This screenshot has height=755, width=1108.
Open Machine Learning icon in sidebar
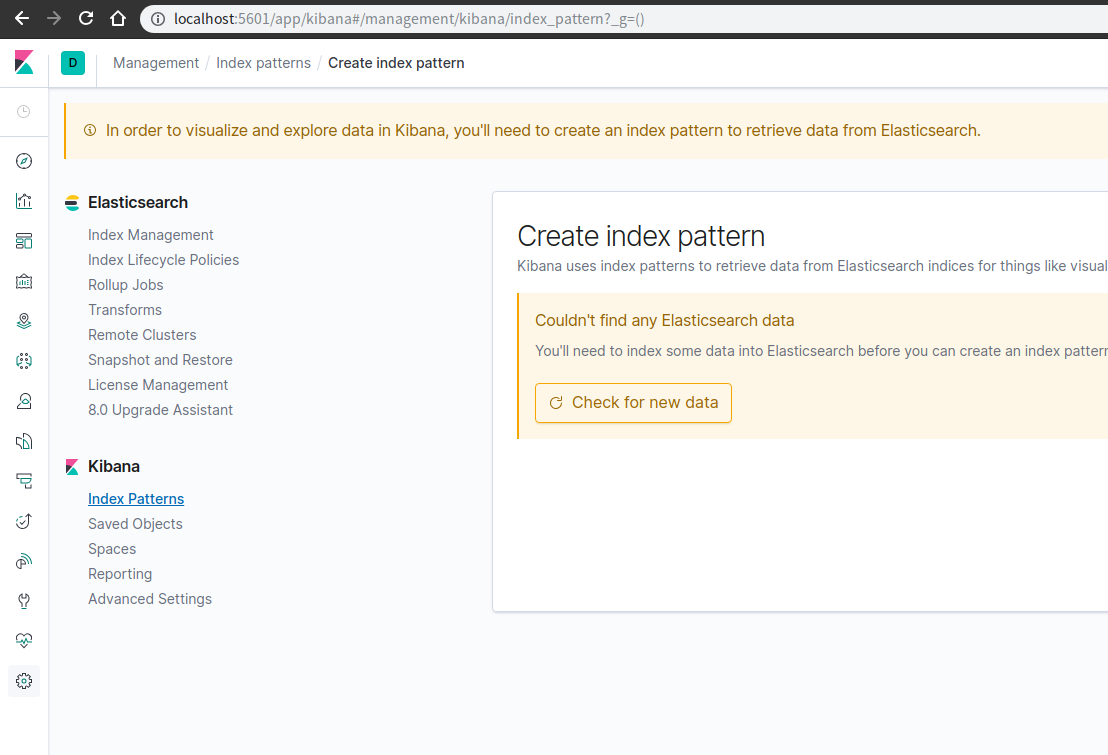pos(24,361)
